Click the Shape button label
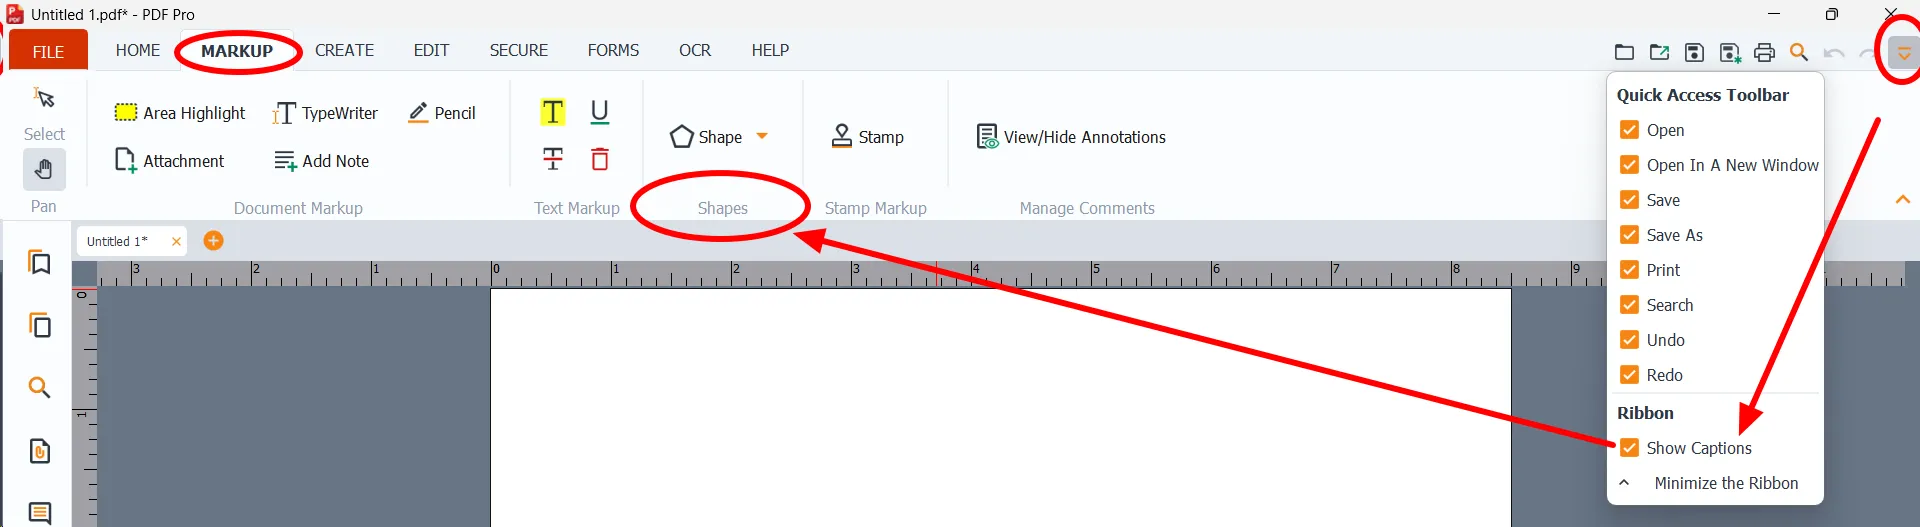1920x527 pixels. tap(720, 137)
